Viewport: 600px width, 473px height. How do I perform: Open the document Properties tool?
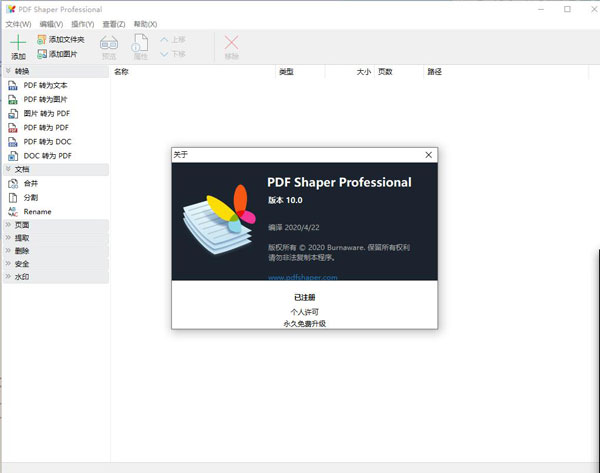point(140,47)
